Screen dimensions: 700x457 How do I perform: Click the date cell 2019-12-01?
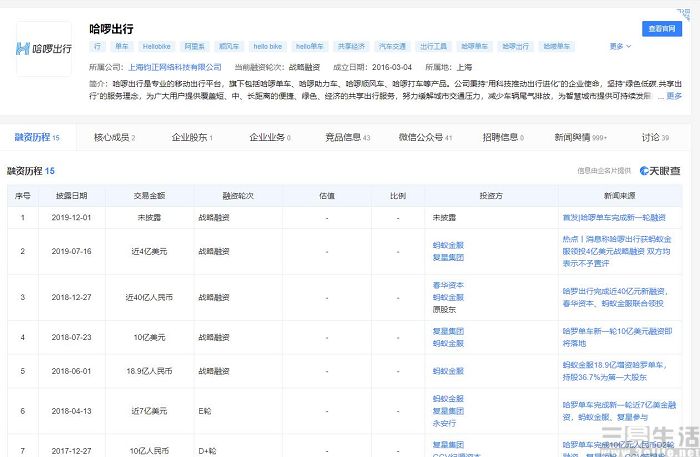pos(71,217)
